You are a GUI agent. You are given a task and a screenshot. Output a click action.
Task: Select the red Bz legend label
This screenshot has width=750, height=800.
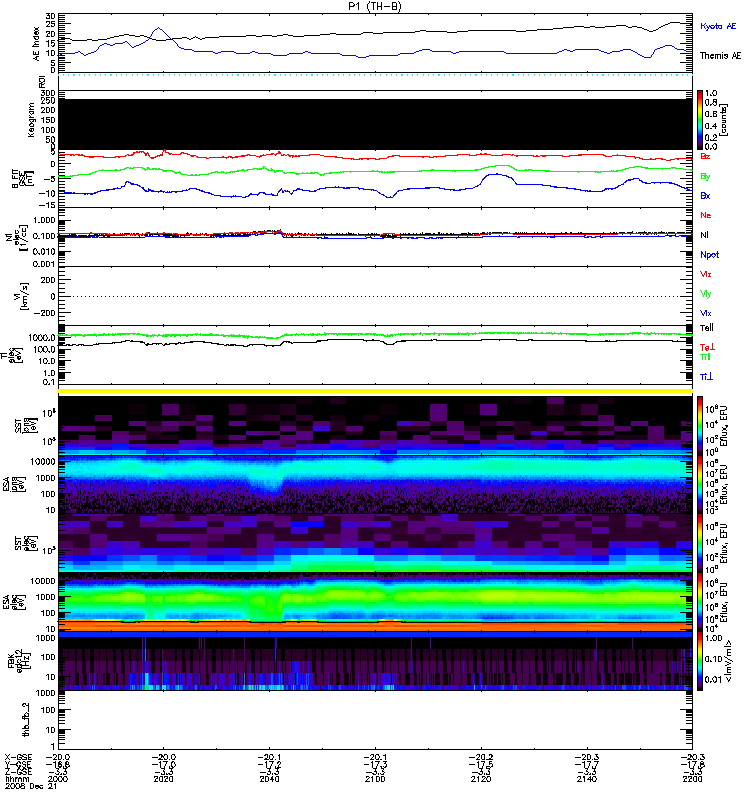705,156
